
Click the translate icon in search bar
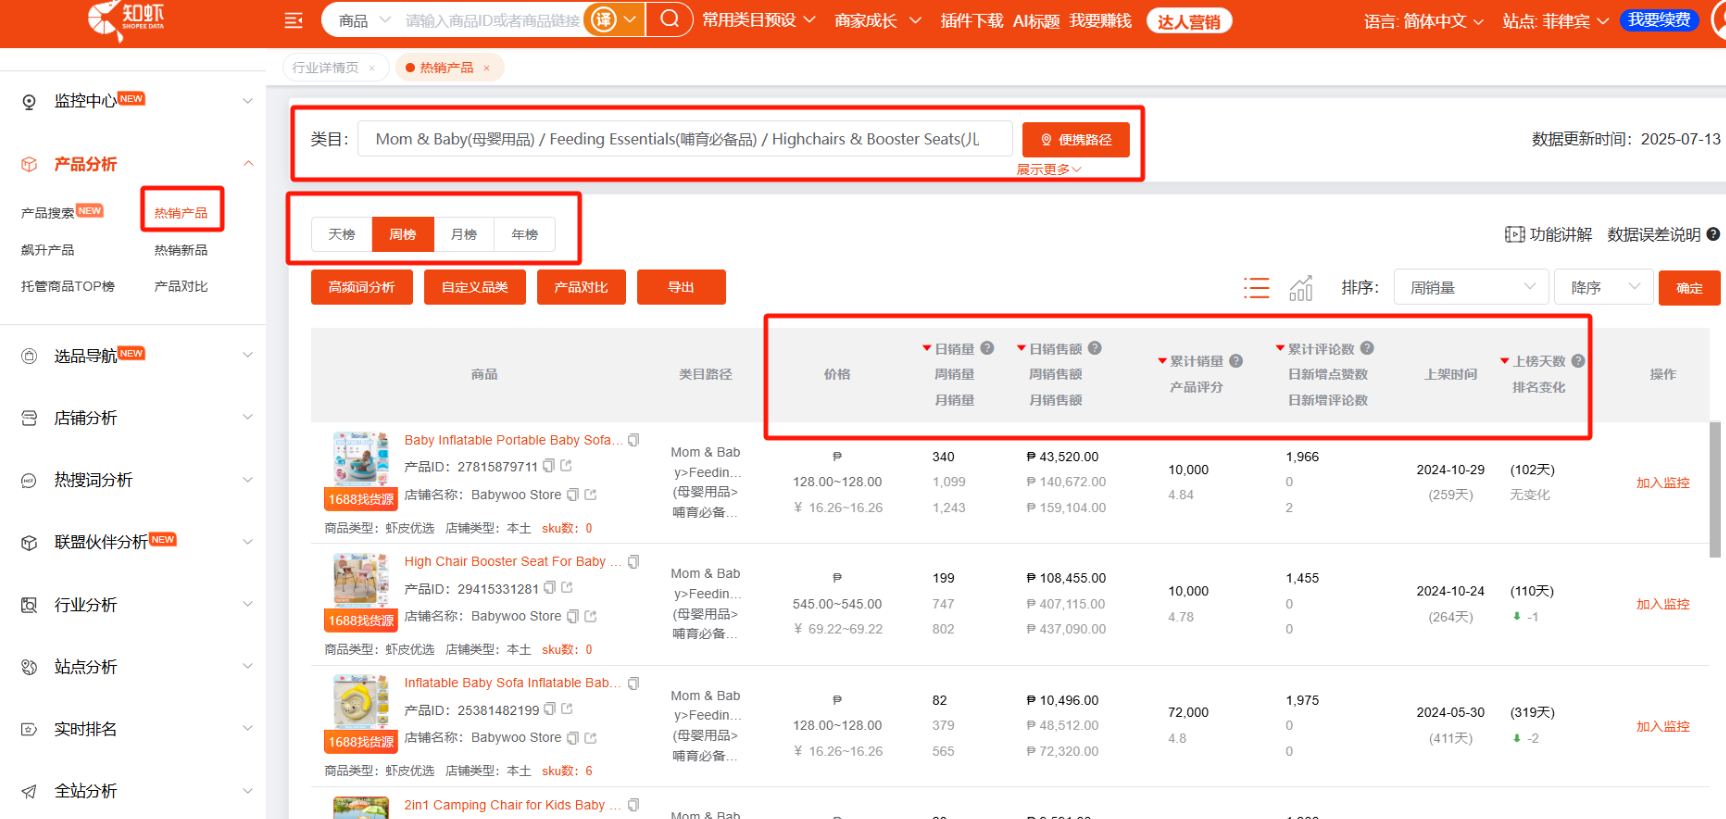603,20
